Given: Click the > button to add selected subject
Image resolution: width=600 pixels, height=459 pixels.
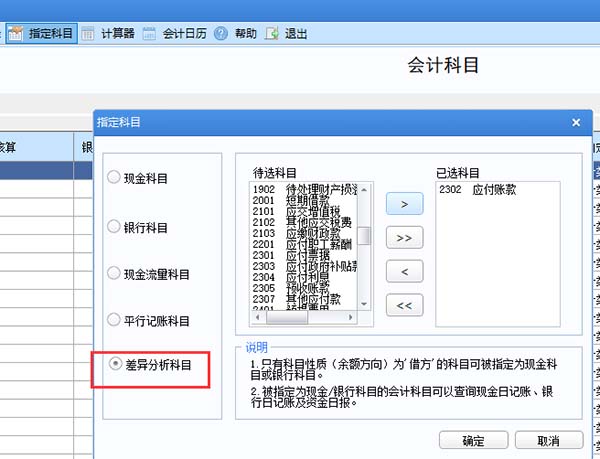Looking at the screenshot, I should [x=404, y=204].
